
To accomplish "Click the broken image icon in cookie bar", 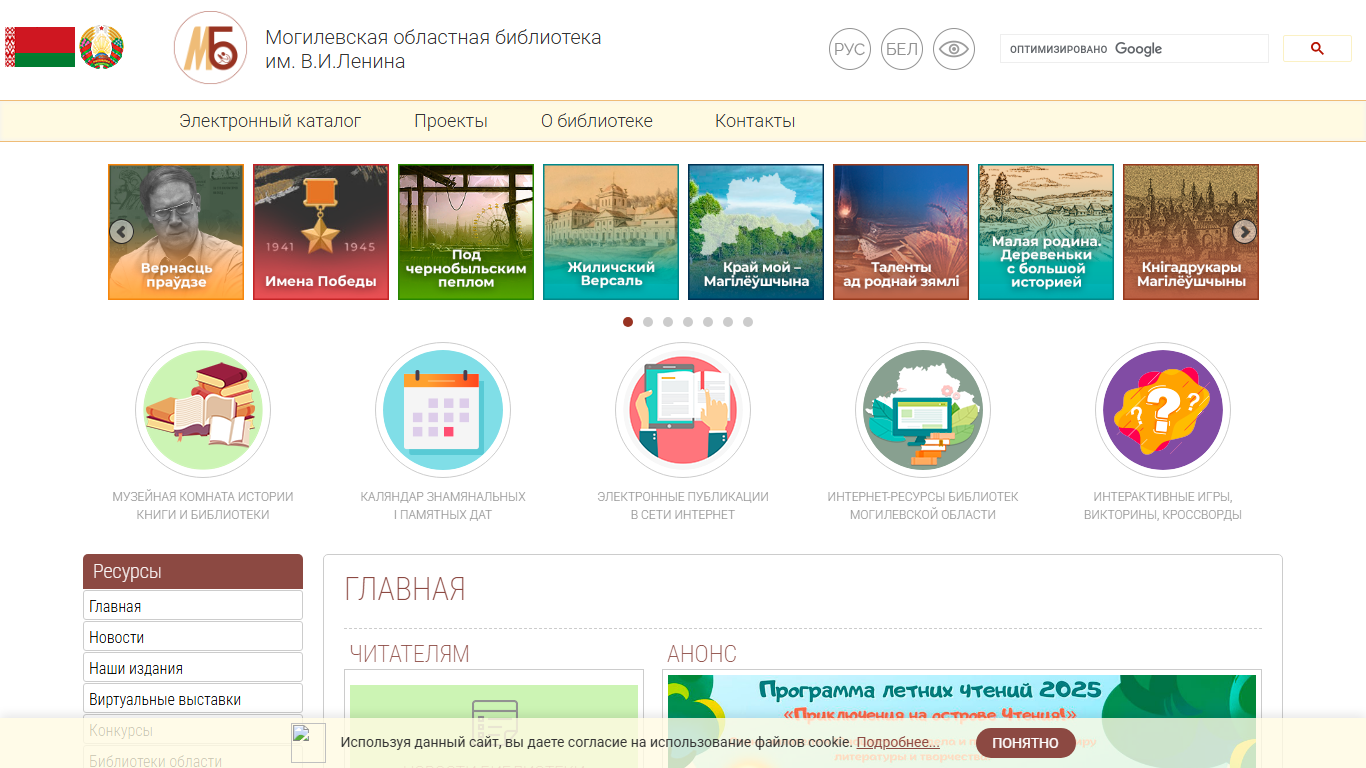I will click(x=308, y=743).
